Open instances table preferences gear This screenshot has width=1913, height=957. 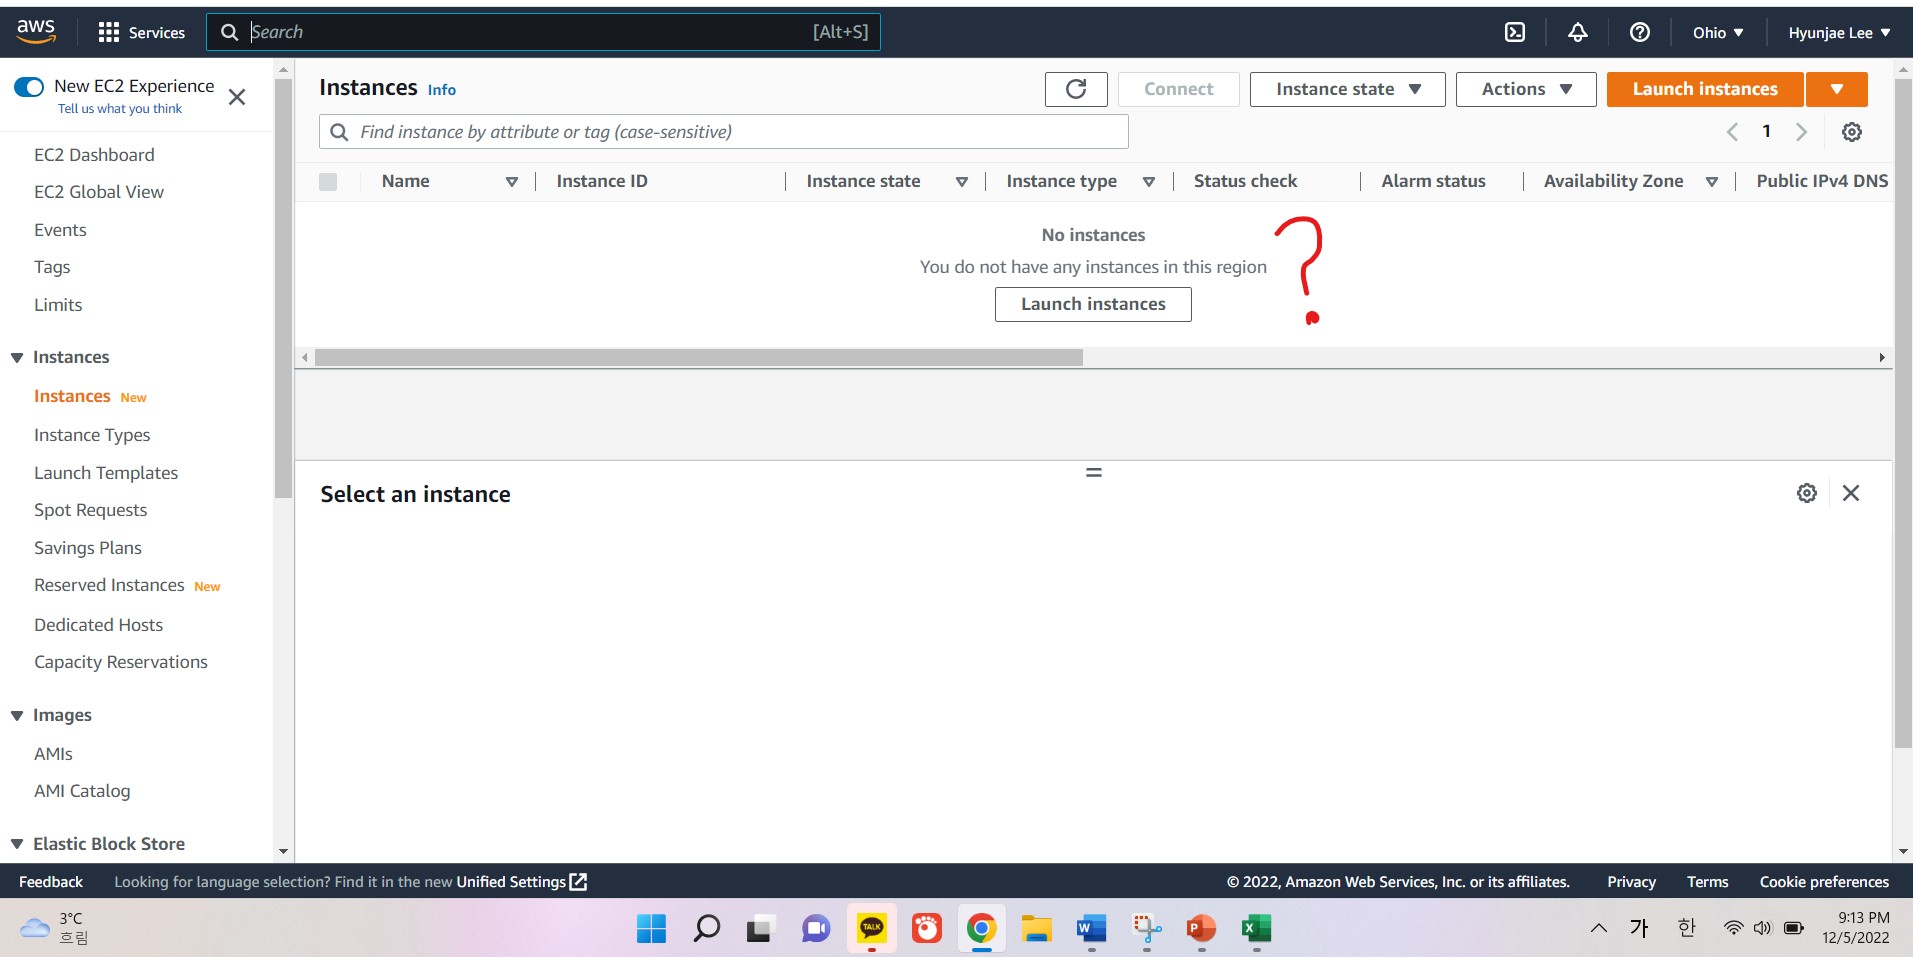point(1852,132)
